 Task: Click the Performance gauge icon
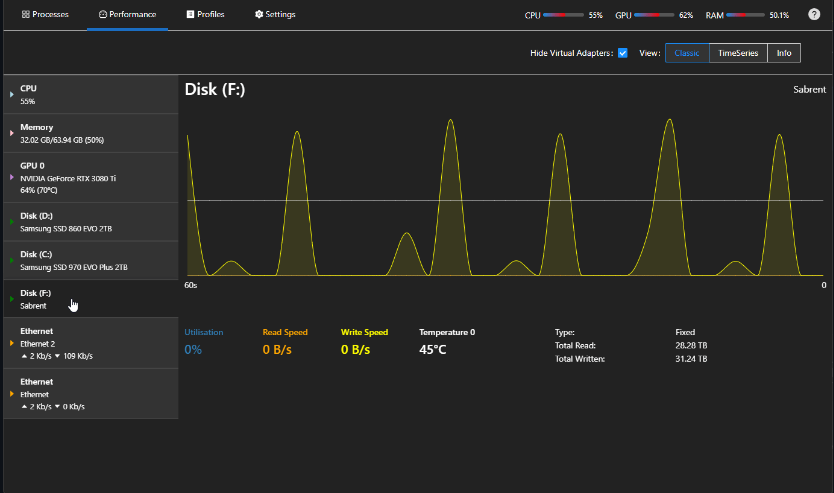pyautogui.click(x=103, y=14)
